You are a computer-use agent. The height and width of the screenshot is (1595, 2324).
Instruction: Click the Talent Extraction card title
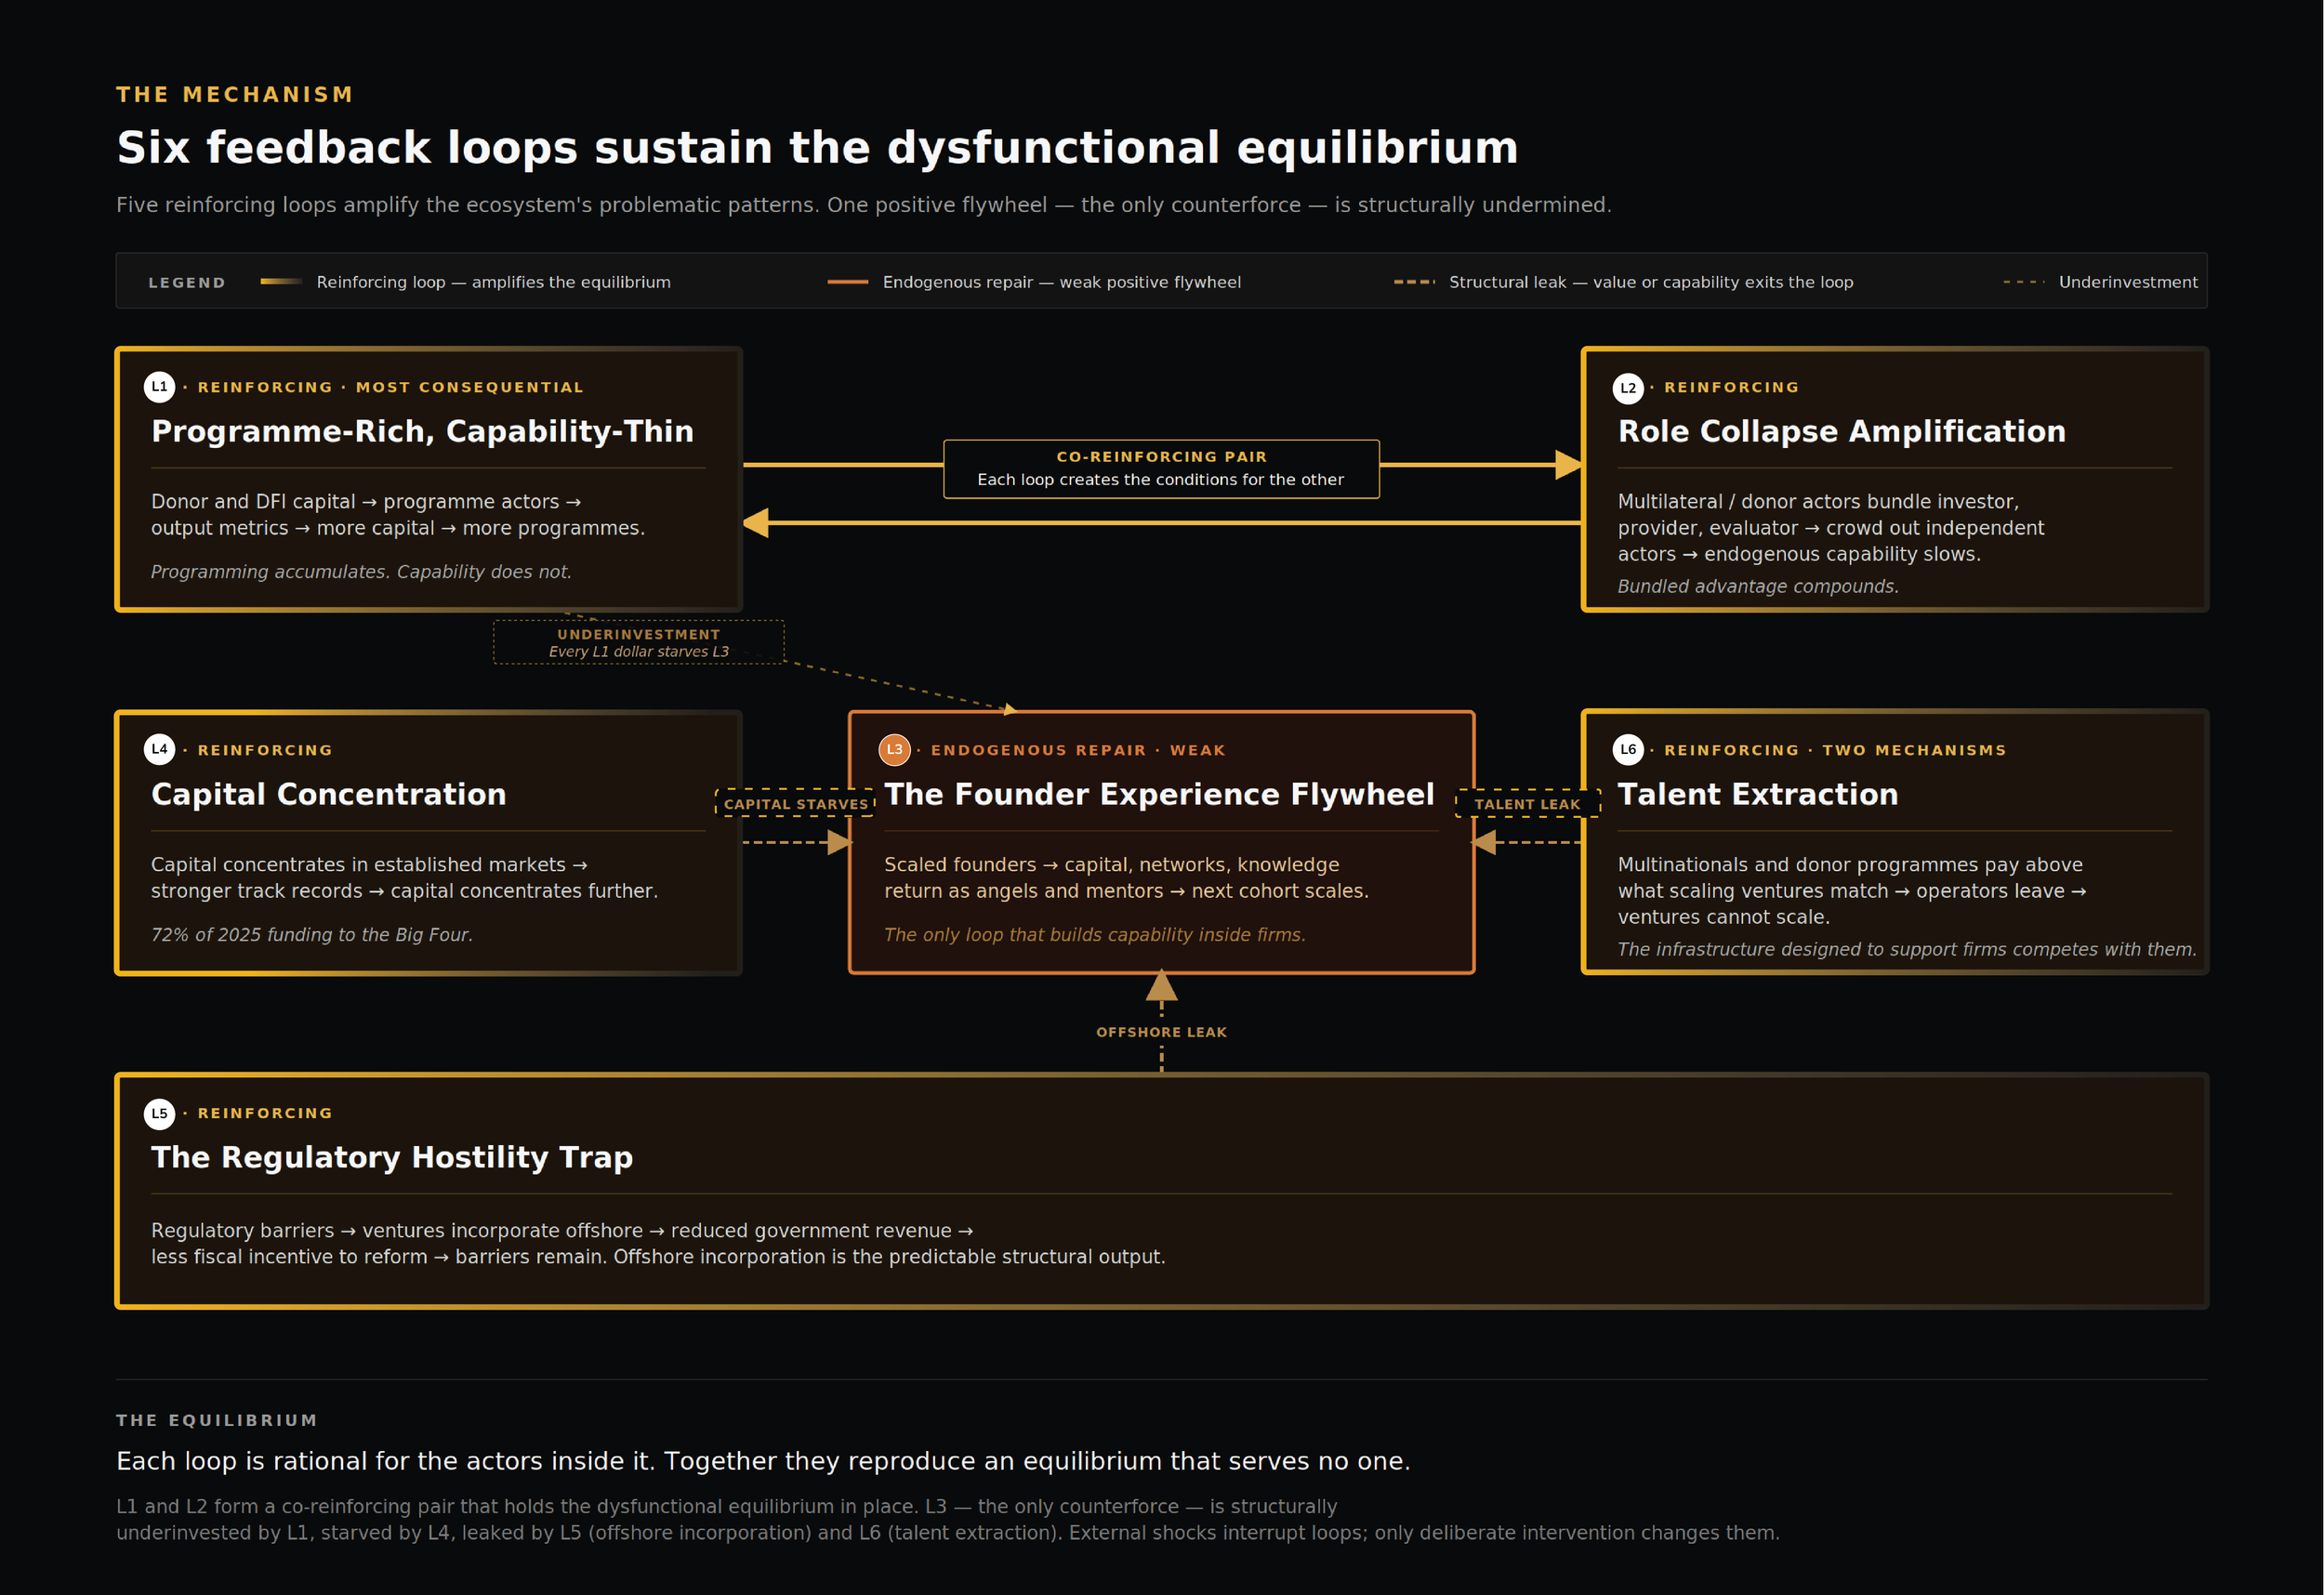pos(1757,794)
